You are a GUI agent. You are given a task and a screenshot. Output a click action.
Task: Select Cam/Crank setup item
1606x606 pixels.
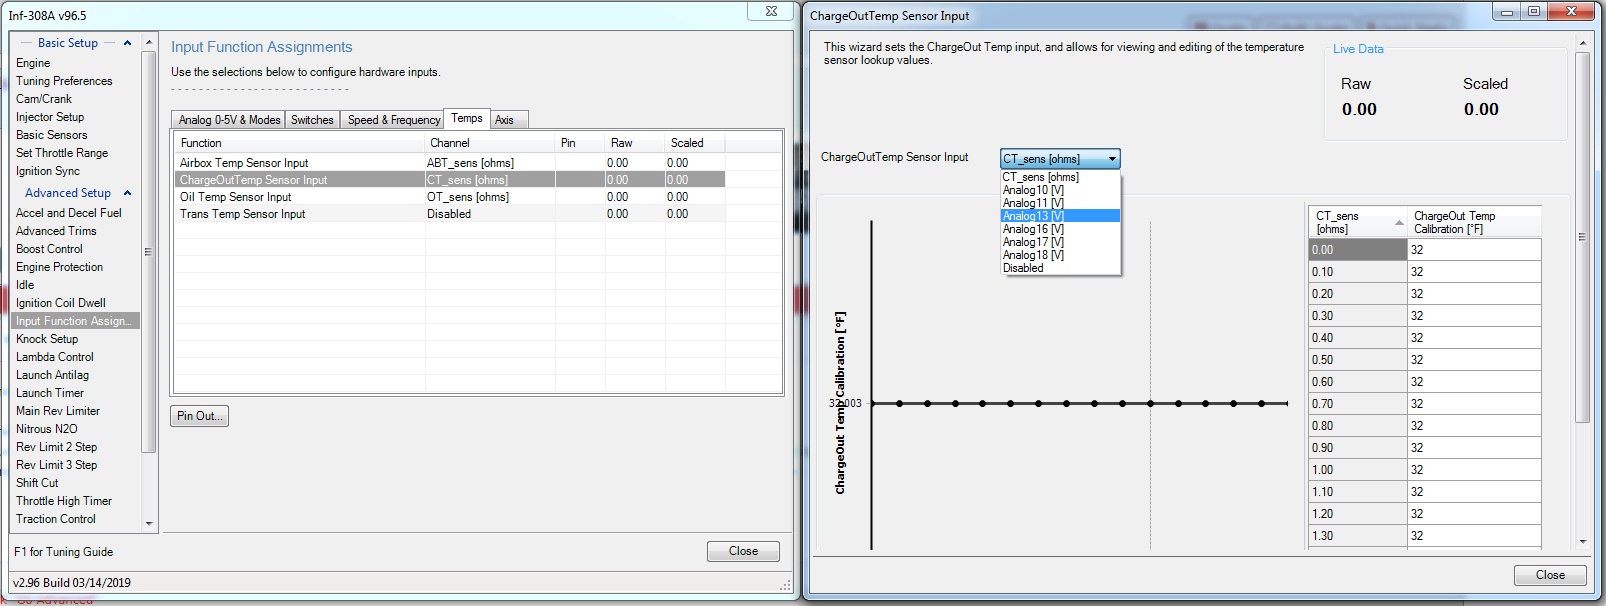click(44, 99)
